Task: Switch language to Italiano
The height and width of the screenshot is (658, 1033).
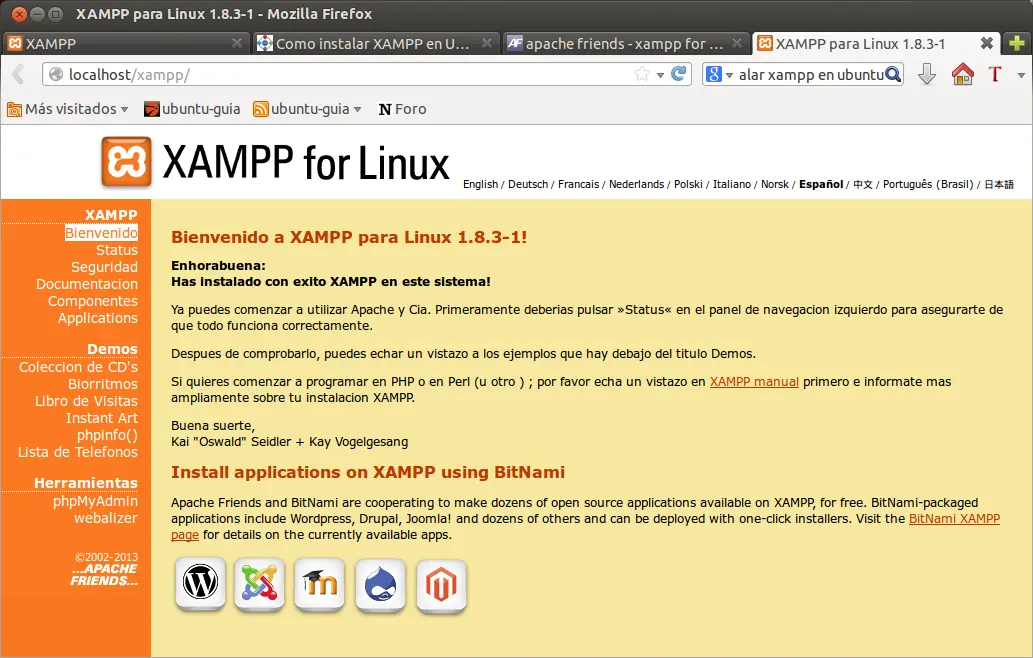Action: (732, 184)
